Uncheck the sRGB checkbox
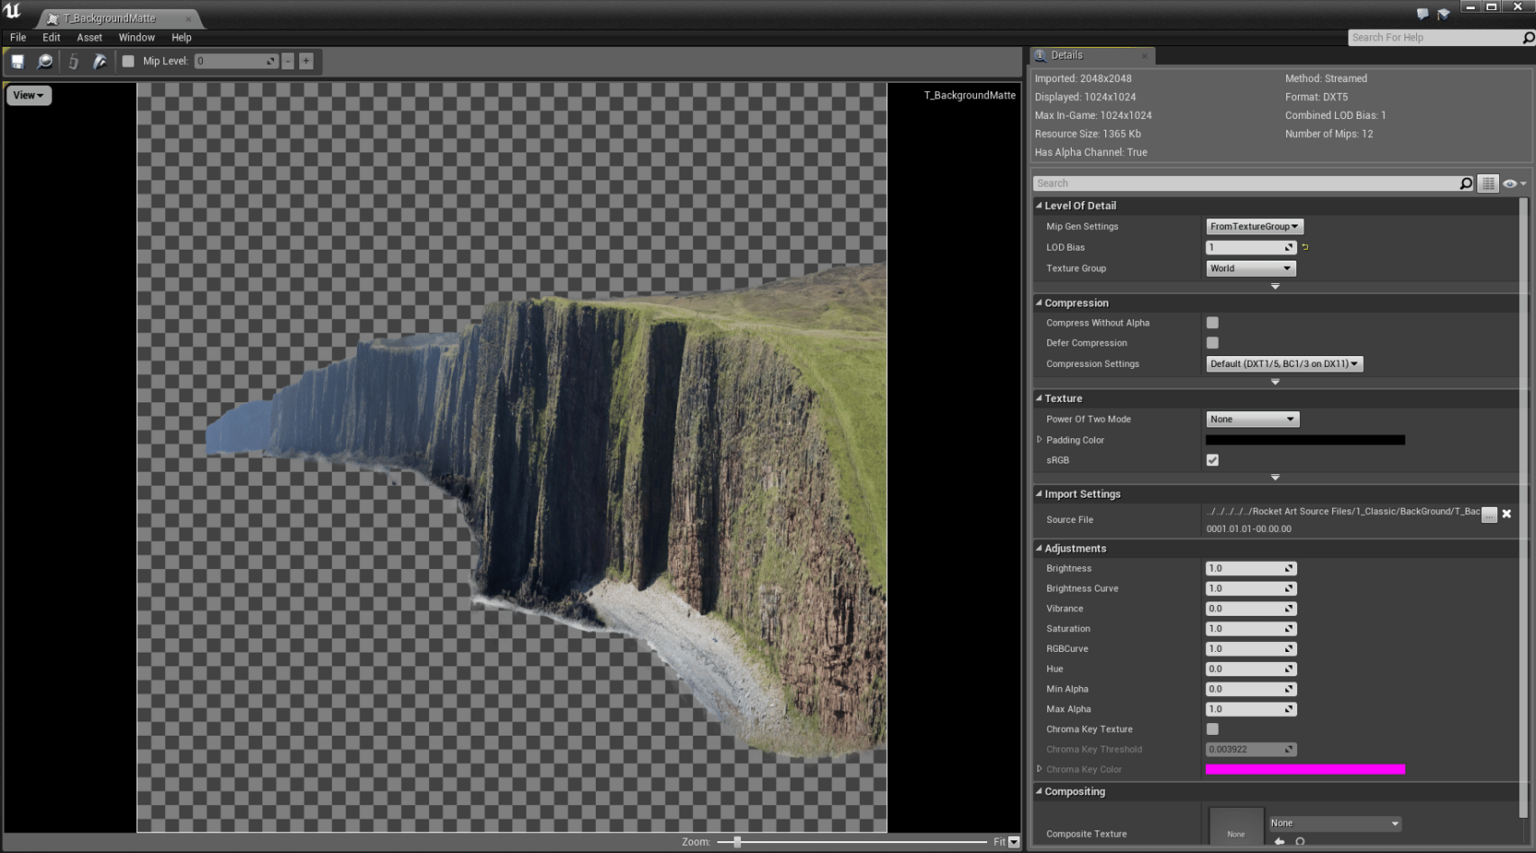The image size is (1536, 853). pyautogui.click(x=1212, y=460)
